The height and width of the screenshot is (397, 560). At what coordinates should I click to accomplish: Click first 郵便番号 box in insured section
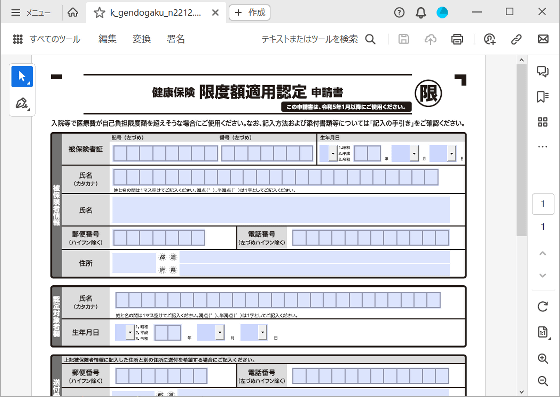[x=120, y=238]
